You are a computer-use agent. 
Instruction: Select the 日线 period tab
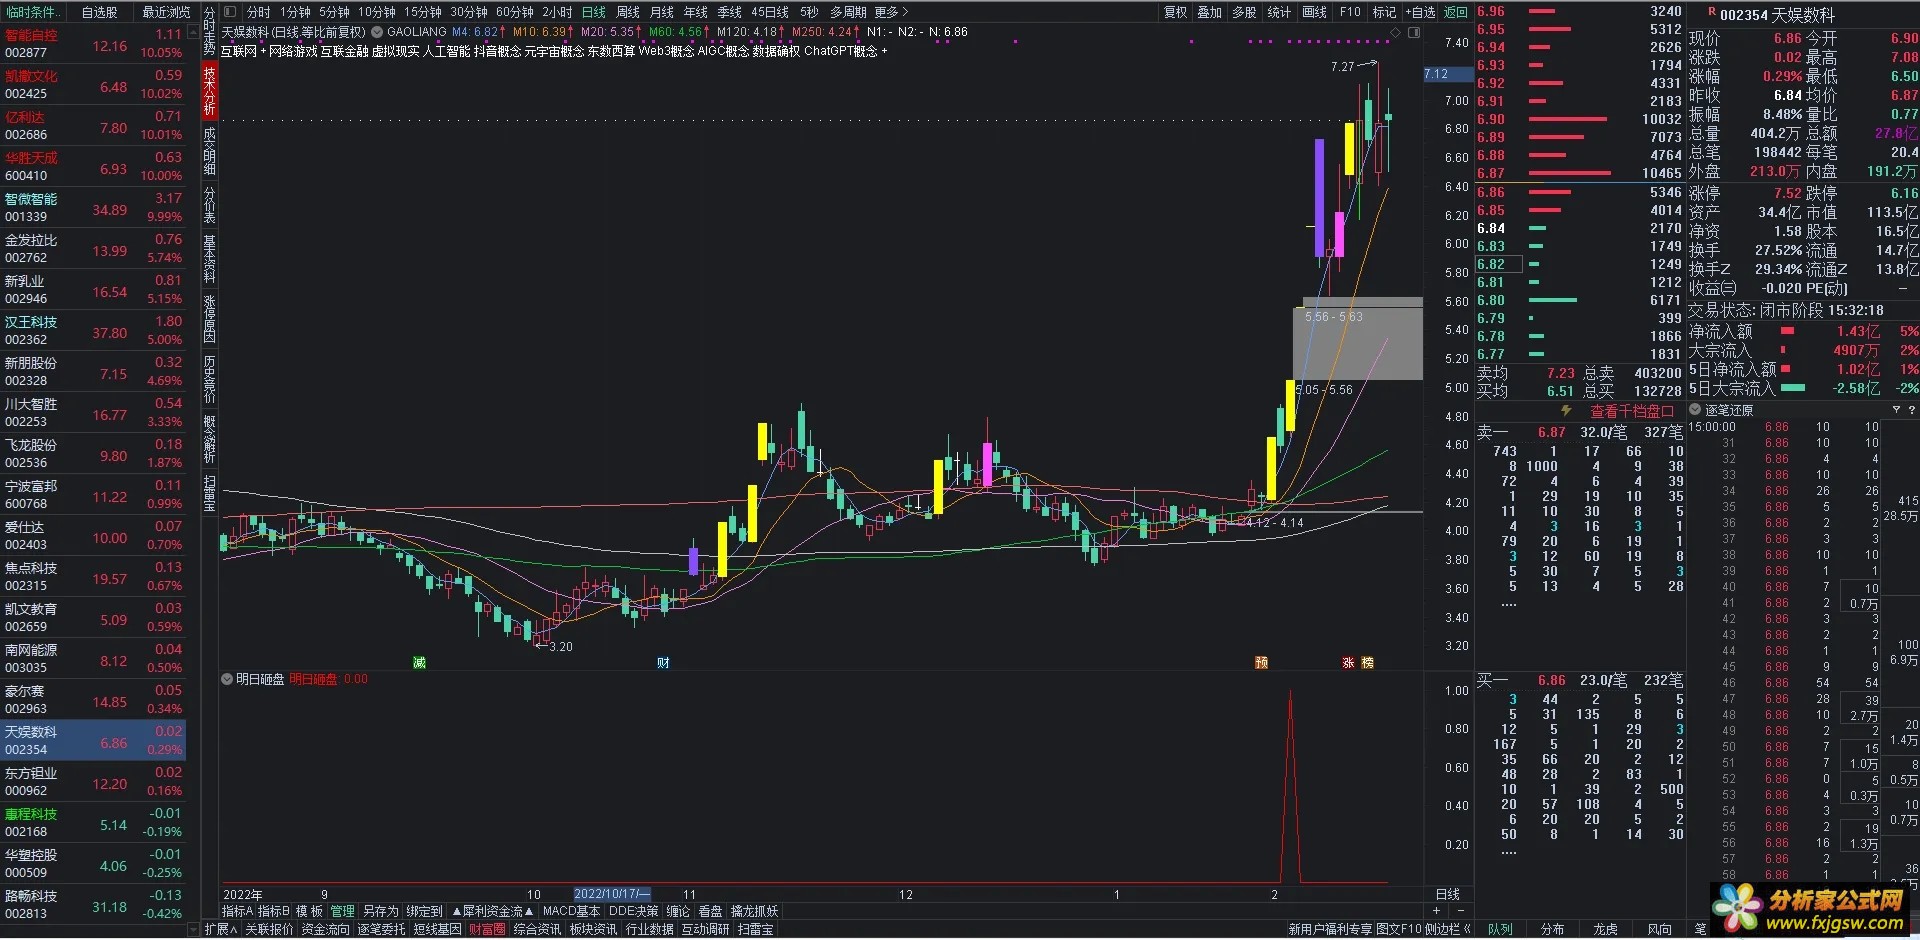[x=594, y=12]
